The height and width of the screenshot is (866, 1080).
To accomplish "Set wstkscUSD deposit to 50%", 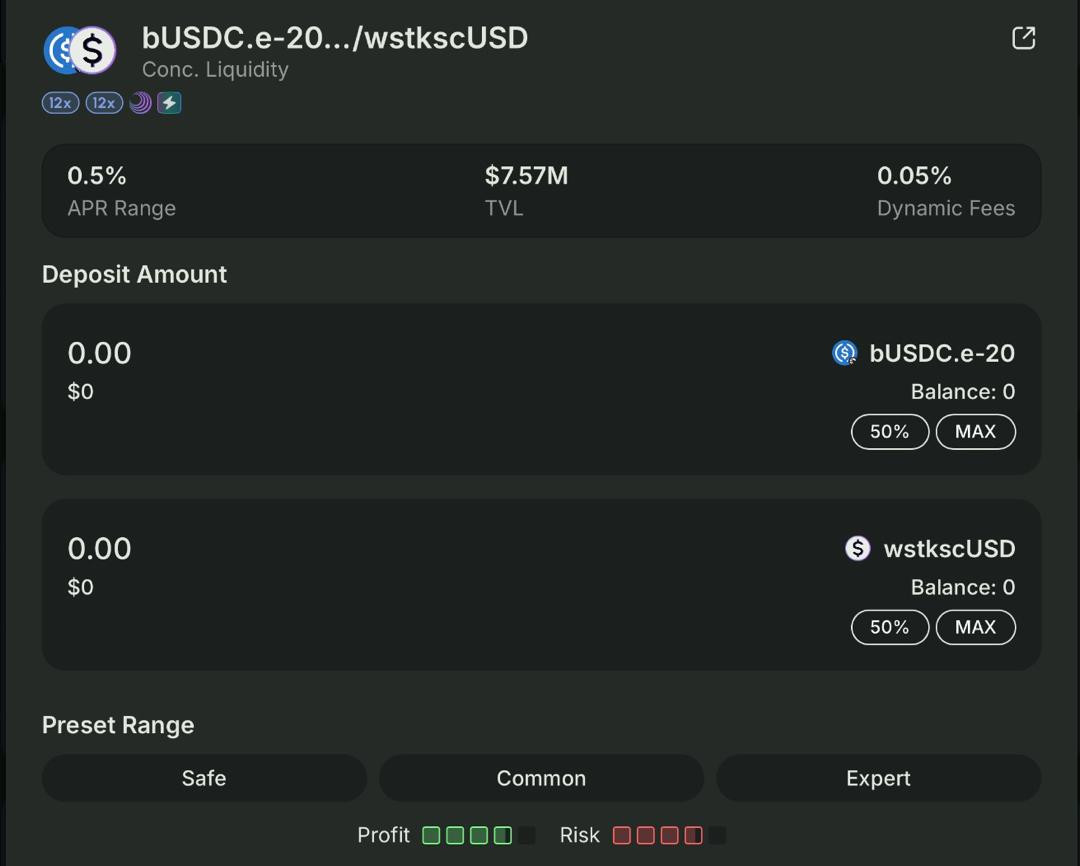I will click(889, 627).
